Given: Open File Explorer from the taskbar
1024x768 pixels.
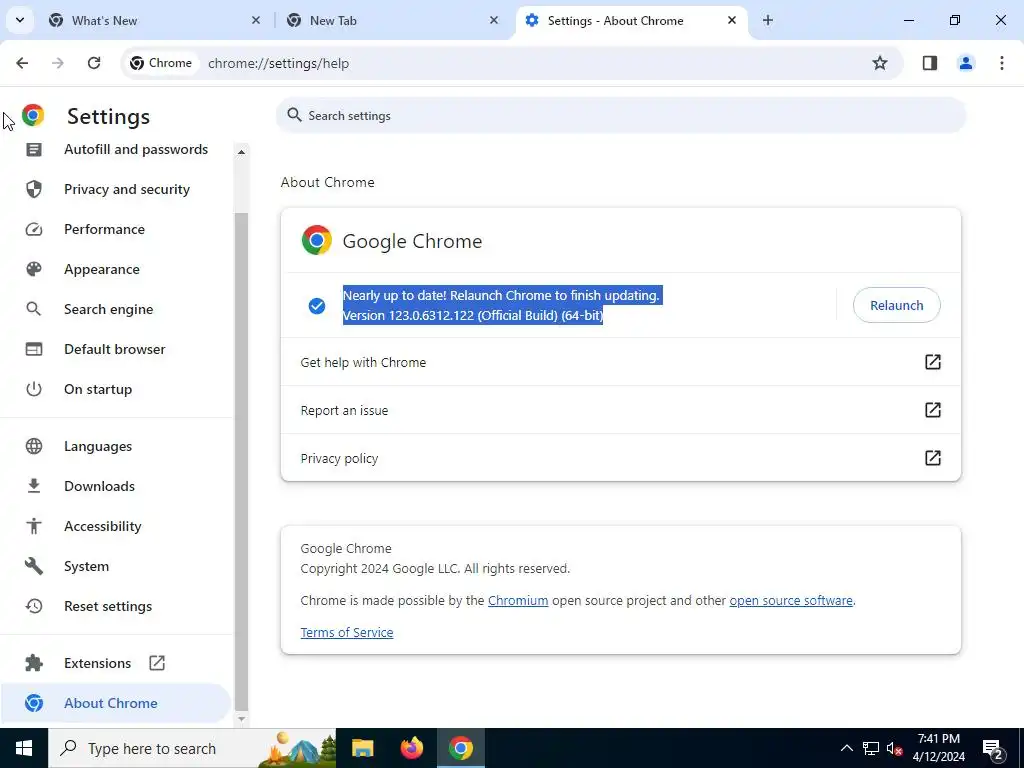Looking at the screenshot, I should pyautogui.click(x=362, y=748).
